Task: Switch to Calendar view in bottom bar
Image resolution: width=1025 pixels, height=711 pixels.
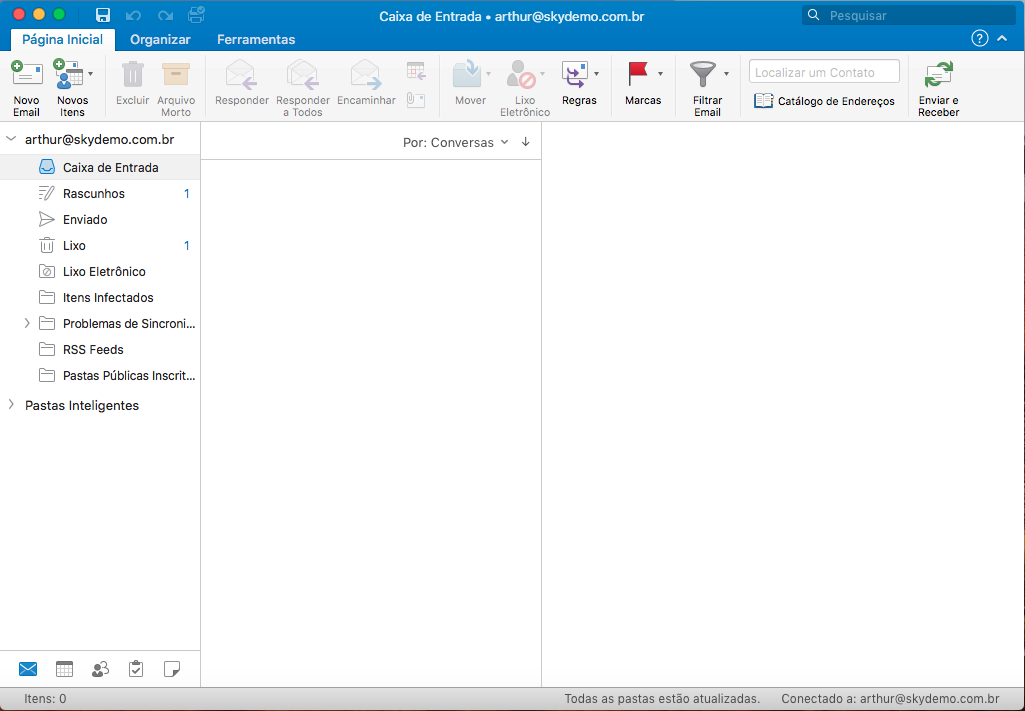Action: 64,669
